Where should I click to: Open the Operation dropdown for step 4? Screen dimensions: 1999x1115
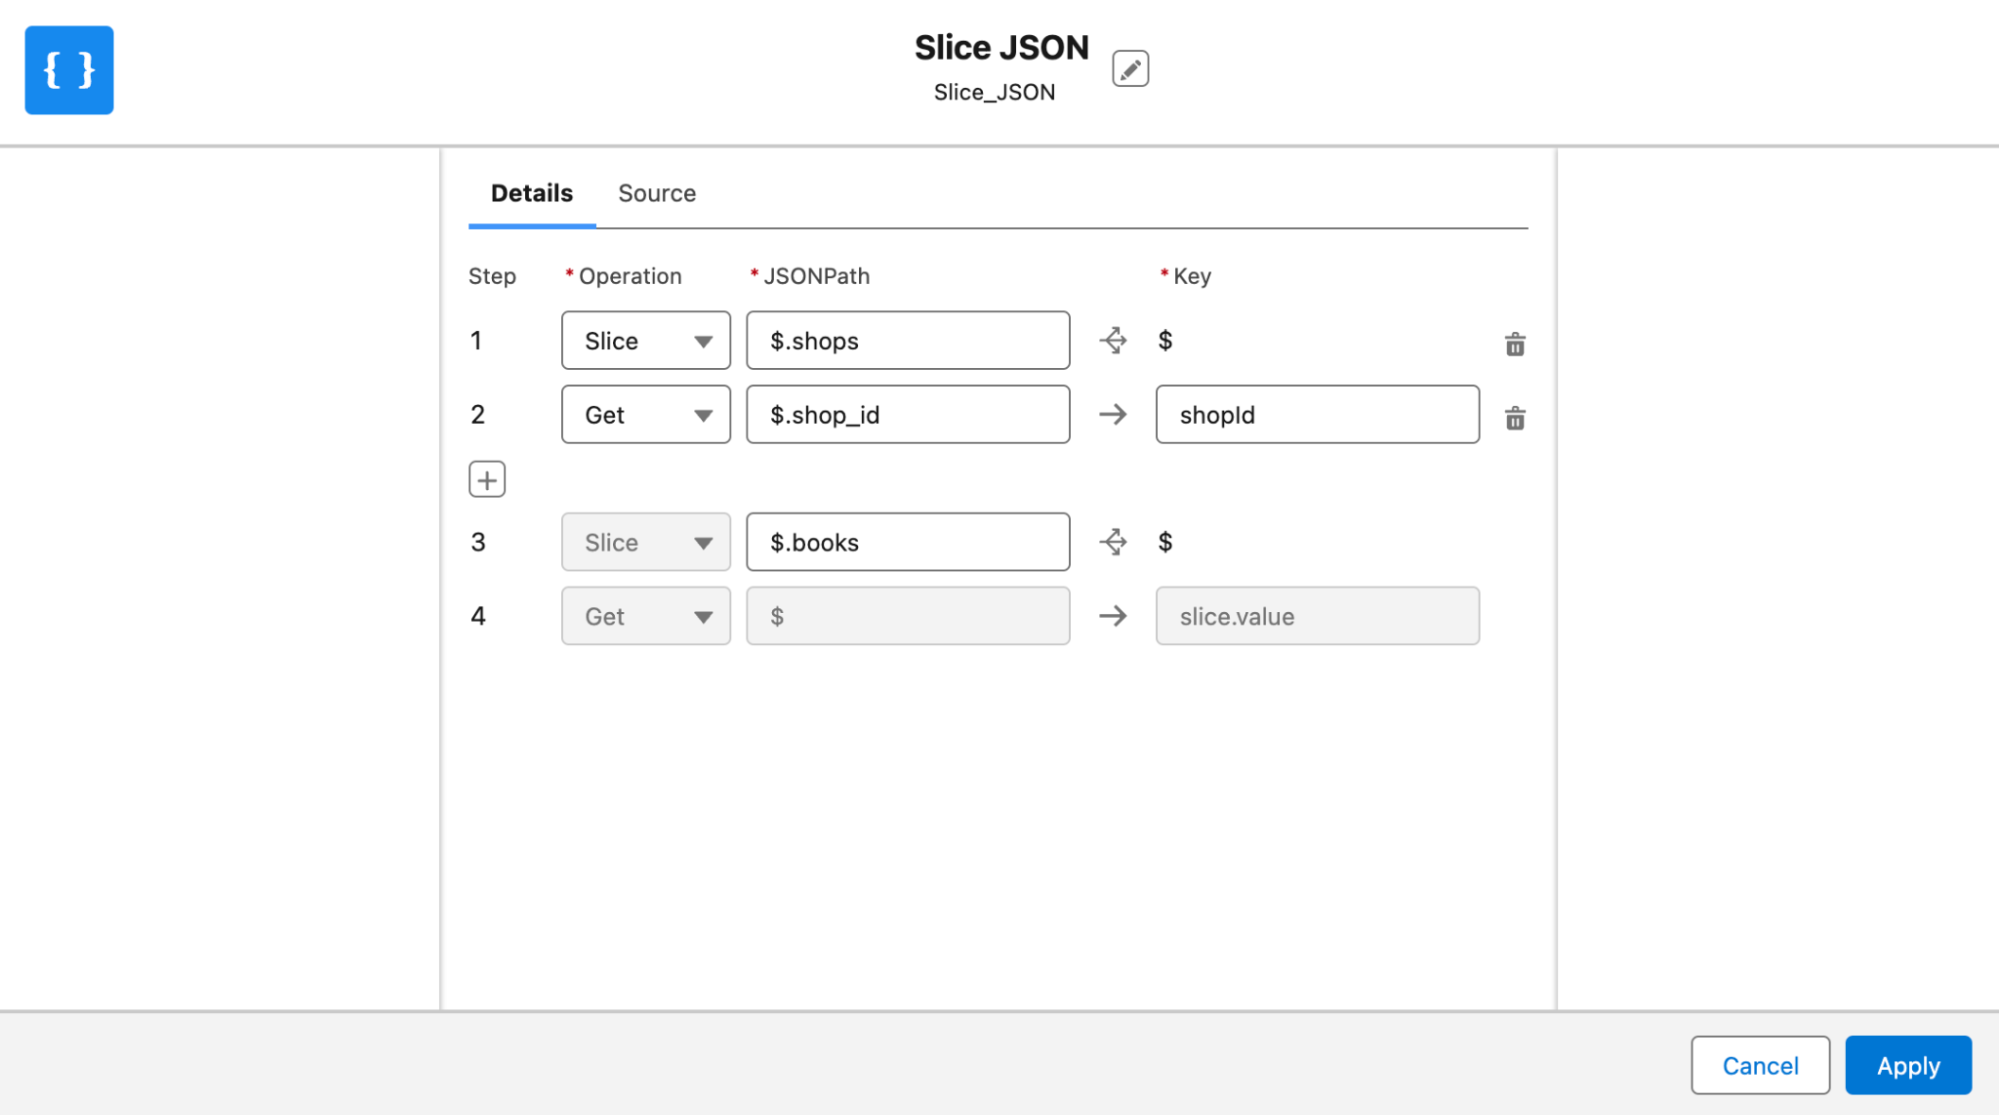pyautogui.click(x=645, y=616)
